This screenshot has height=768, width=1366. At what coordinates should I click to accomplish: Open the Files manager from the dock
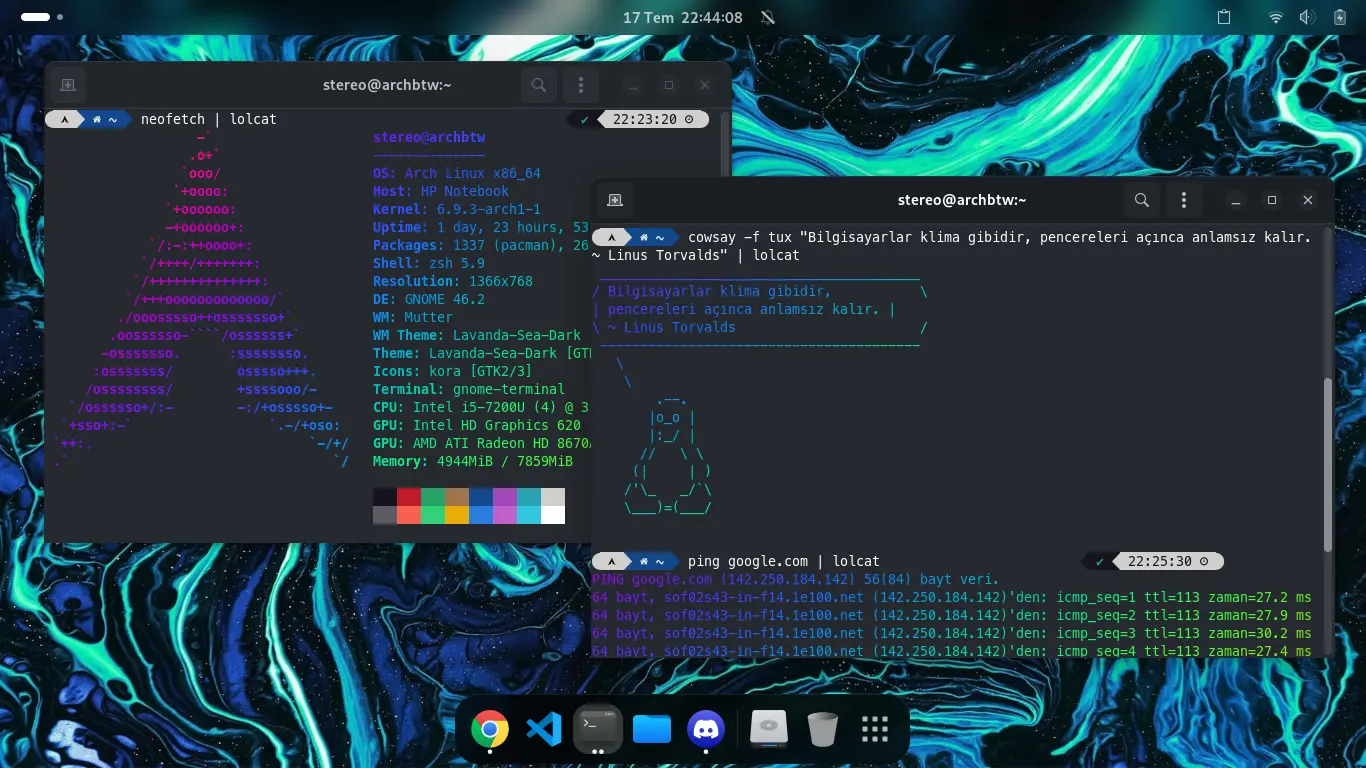652,729
